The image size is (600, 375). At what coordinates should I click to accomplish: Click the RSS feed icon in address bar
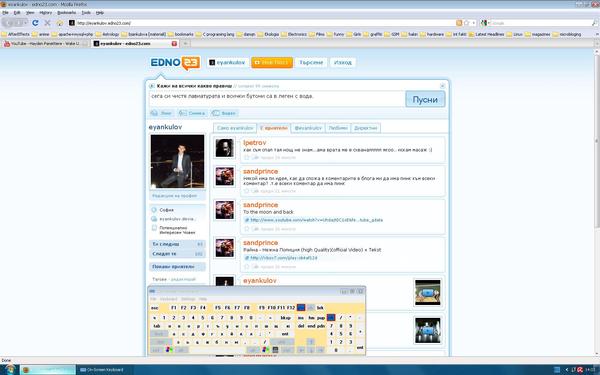[459, 23]
